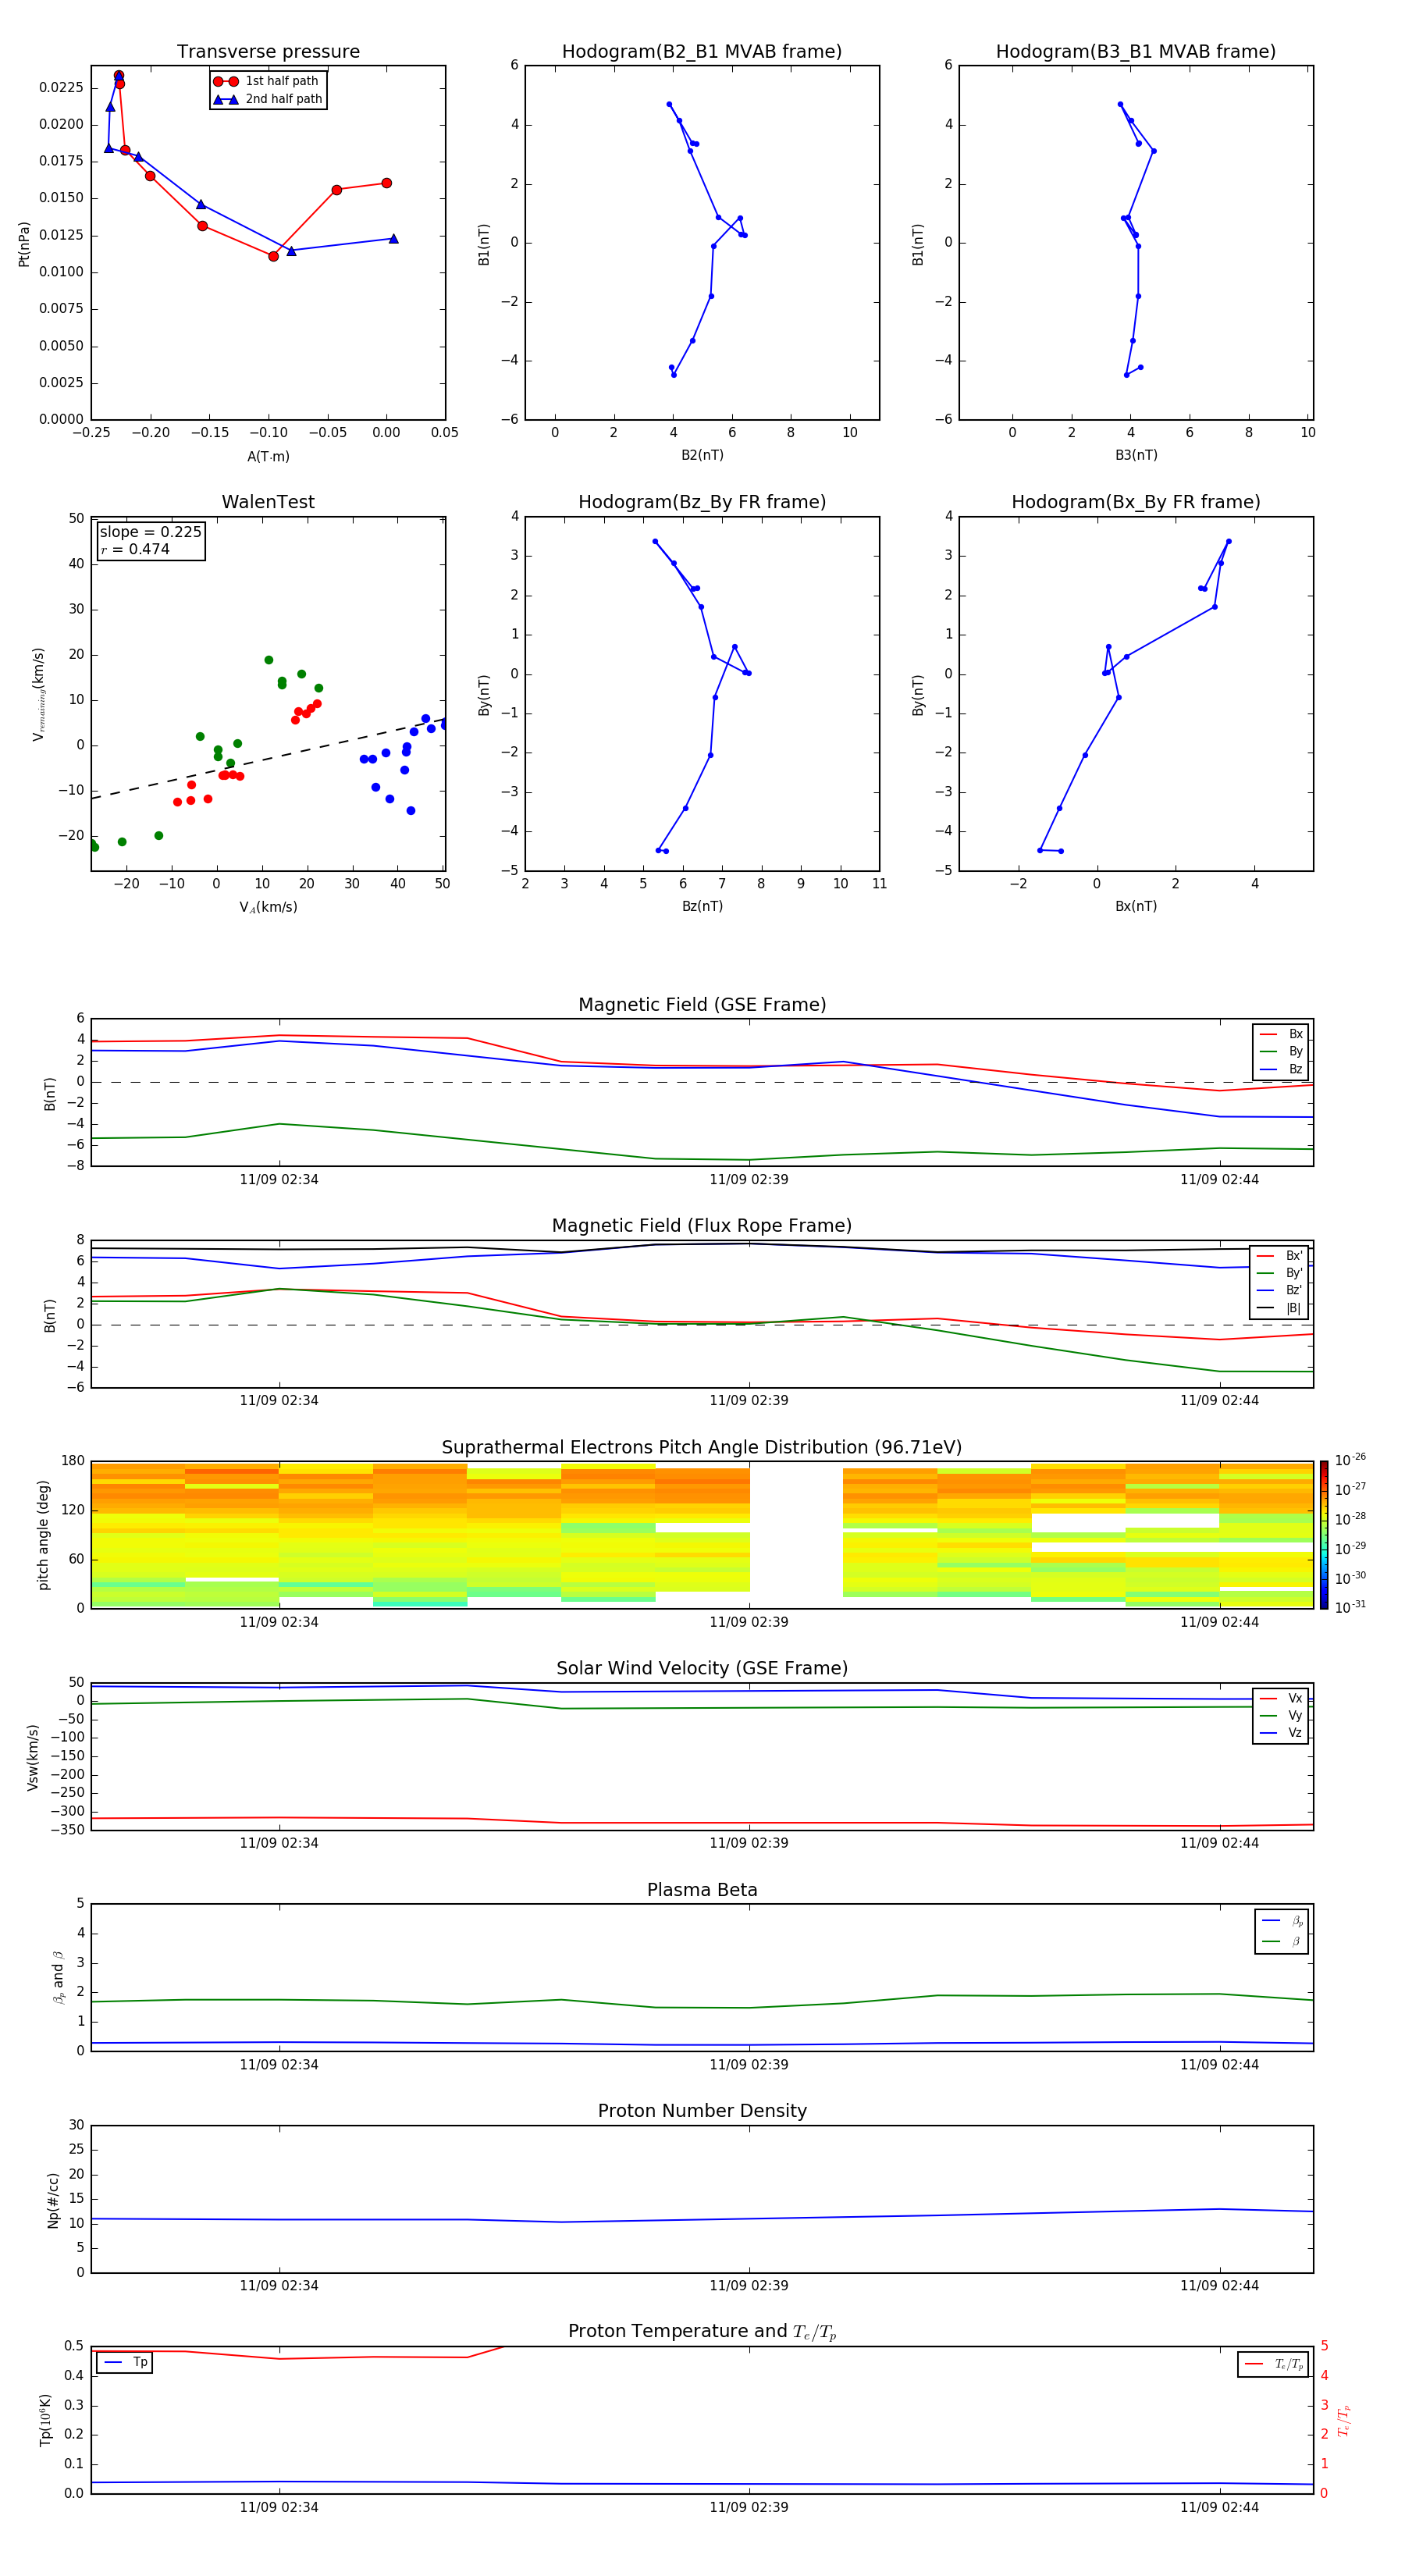Click the 'Transverse pressure' plot title
Viewport: 1405px width, 2576px height.
pyautogui.click(x=268, y=52)
